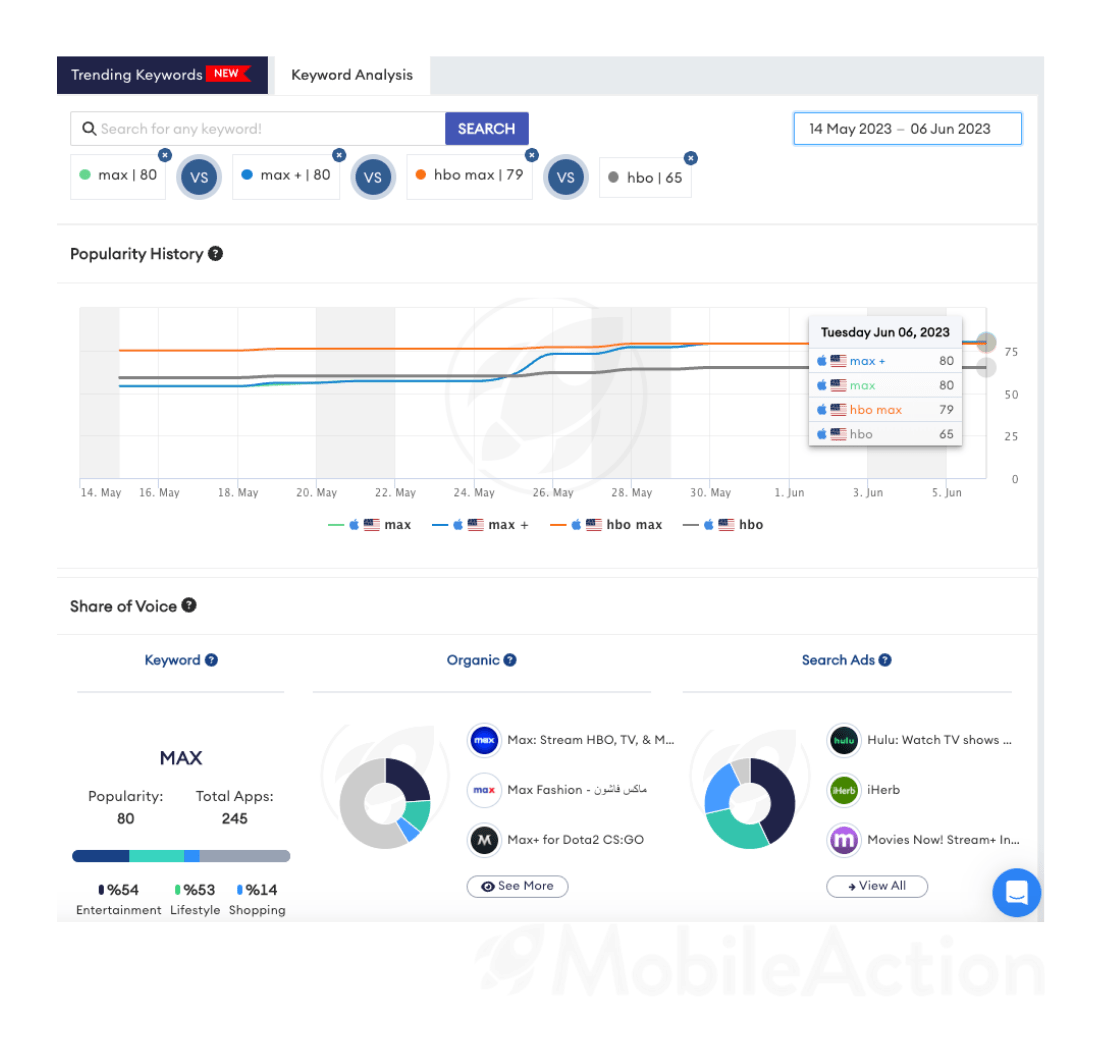
Task: Open 'Movies Now! Stream+' app link
Action: click(x=944, y=840)
